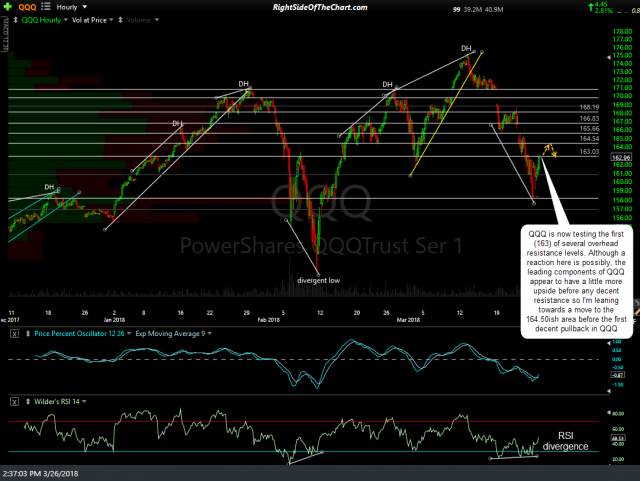The image size is (640, 481).
Task: Click the DH label near Feb 26
Action: point(387,85)
